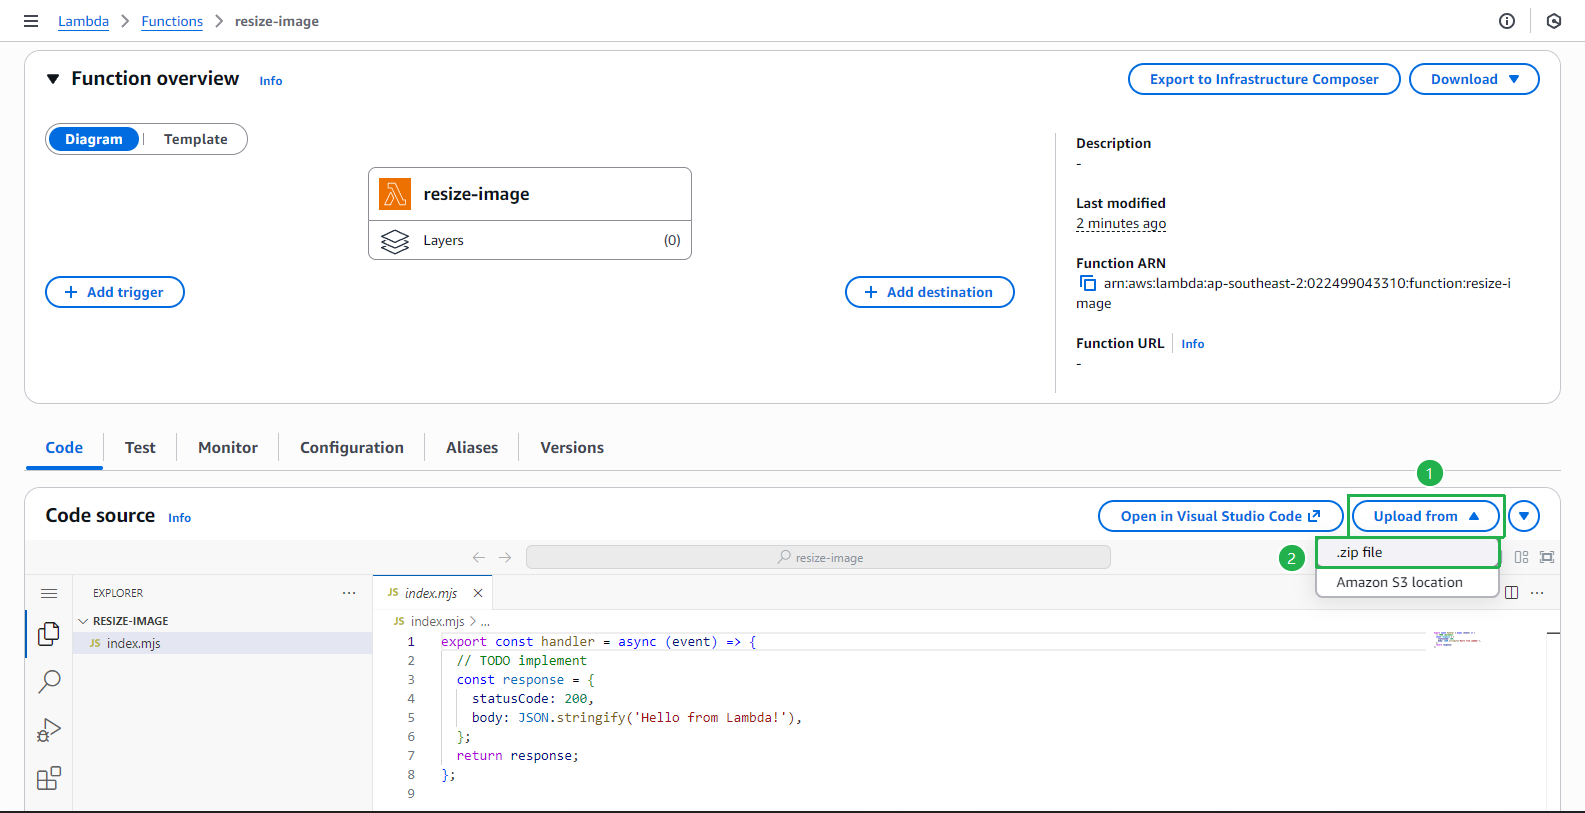Click the return response; code line

[x=517, y=756]
